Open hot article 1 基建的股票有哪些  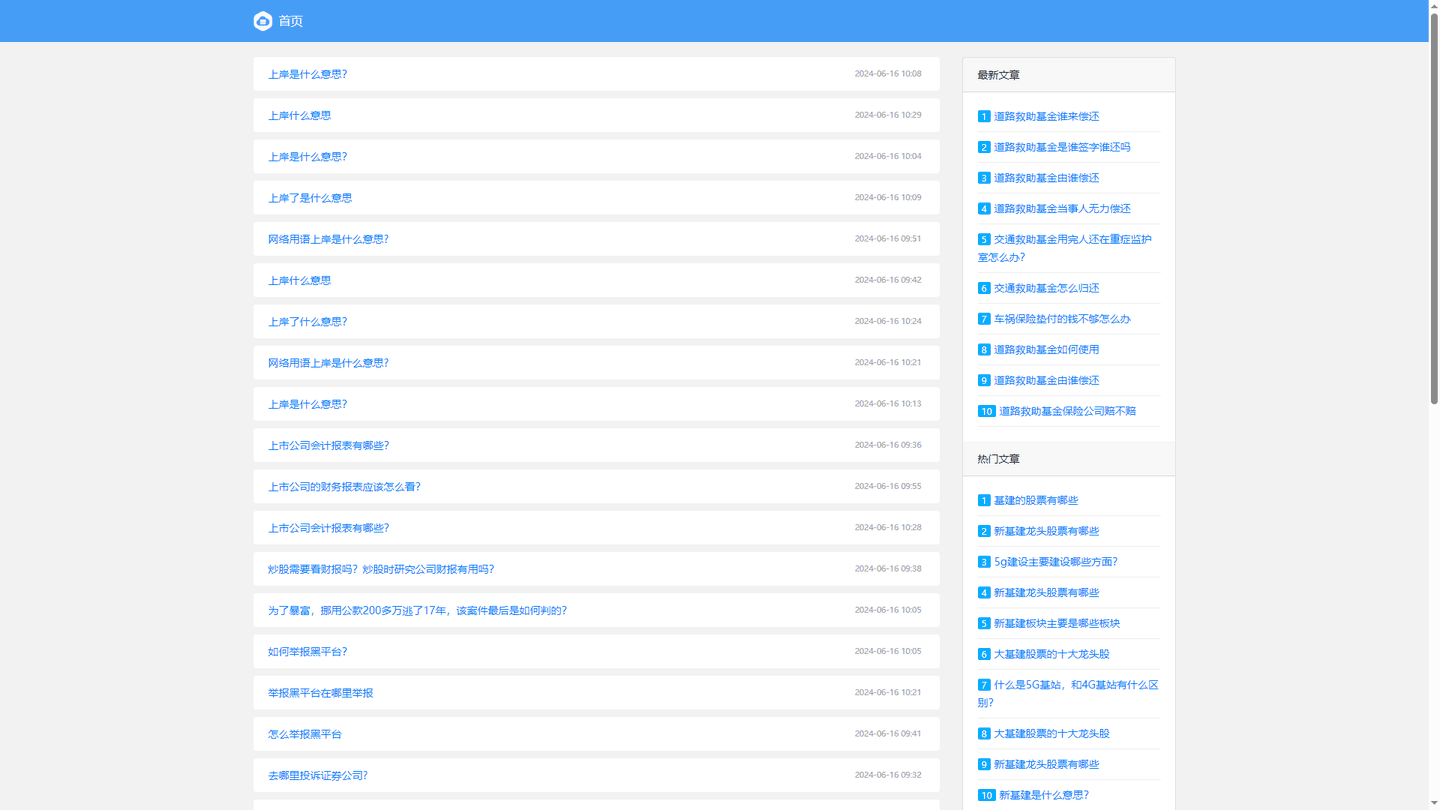1036,500
